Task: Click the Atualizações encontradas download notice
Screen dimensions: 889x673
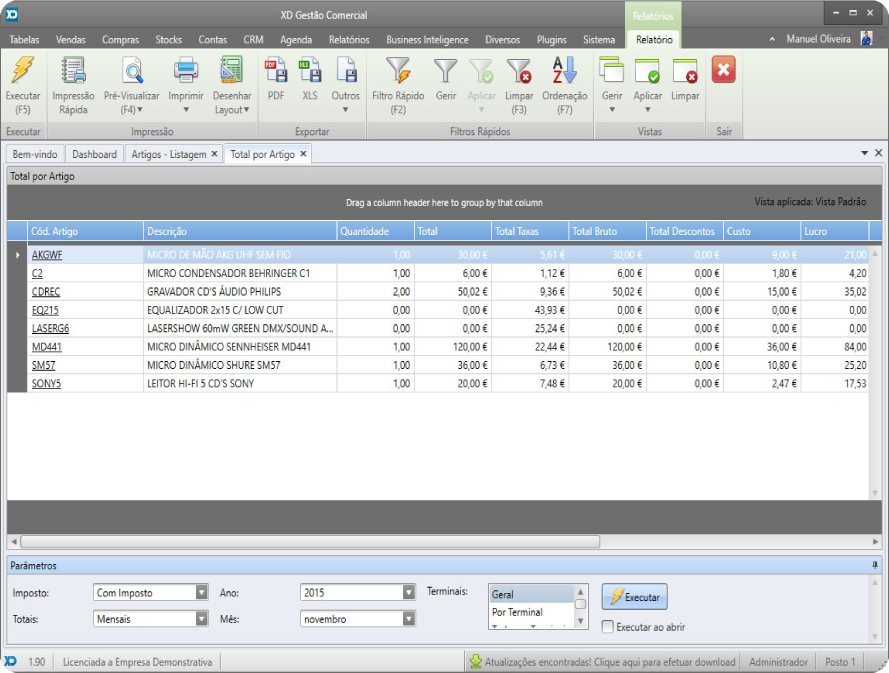Action: point(603,662)
